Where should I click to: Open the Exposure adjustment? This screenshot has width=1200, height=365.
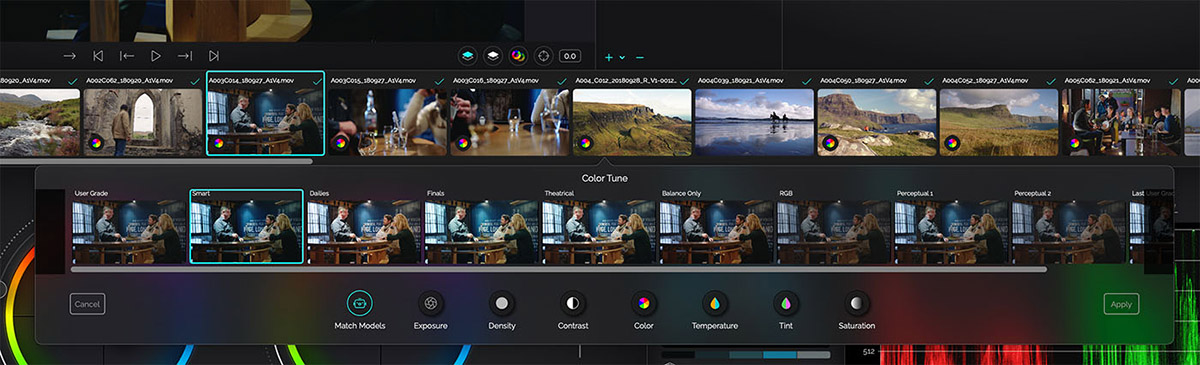430,303
